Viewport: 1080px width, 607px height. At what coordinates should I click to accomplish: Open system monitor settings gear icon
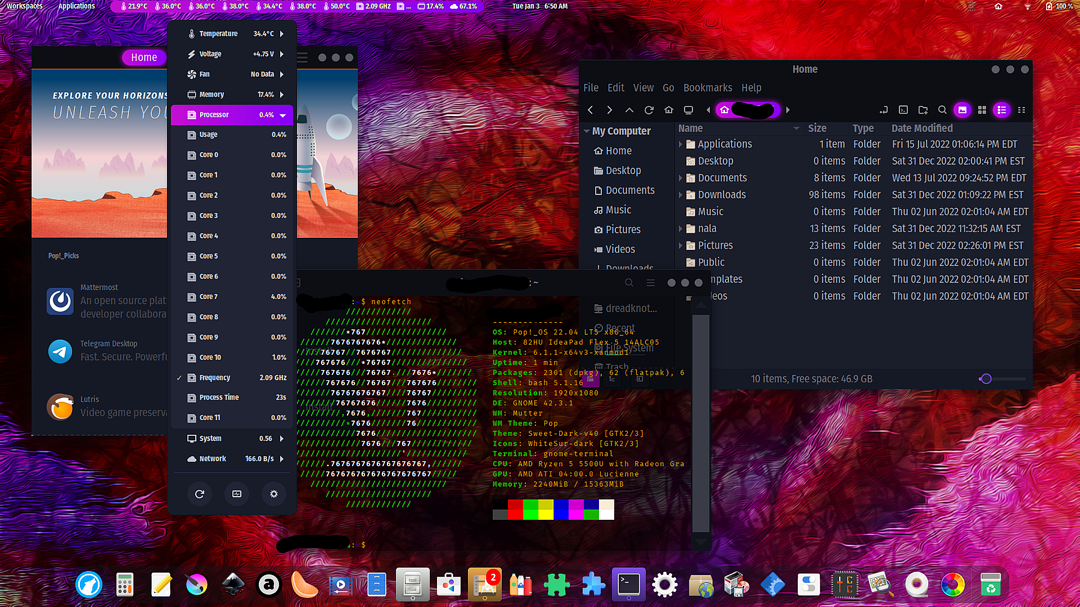[274, 494]
